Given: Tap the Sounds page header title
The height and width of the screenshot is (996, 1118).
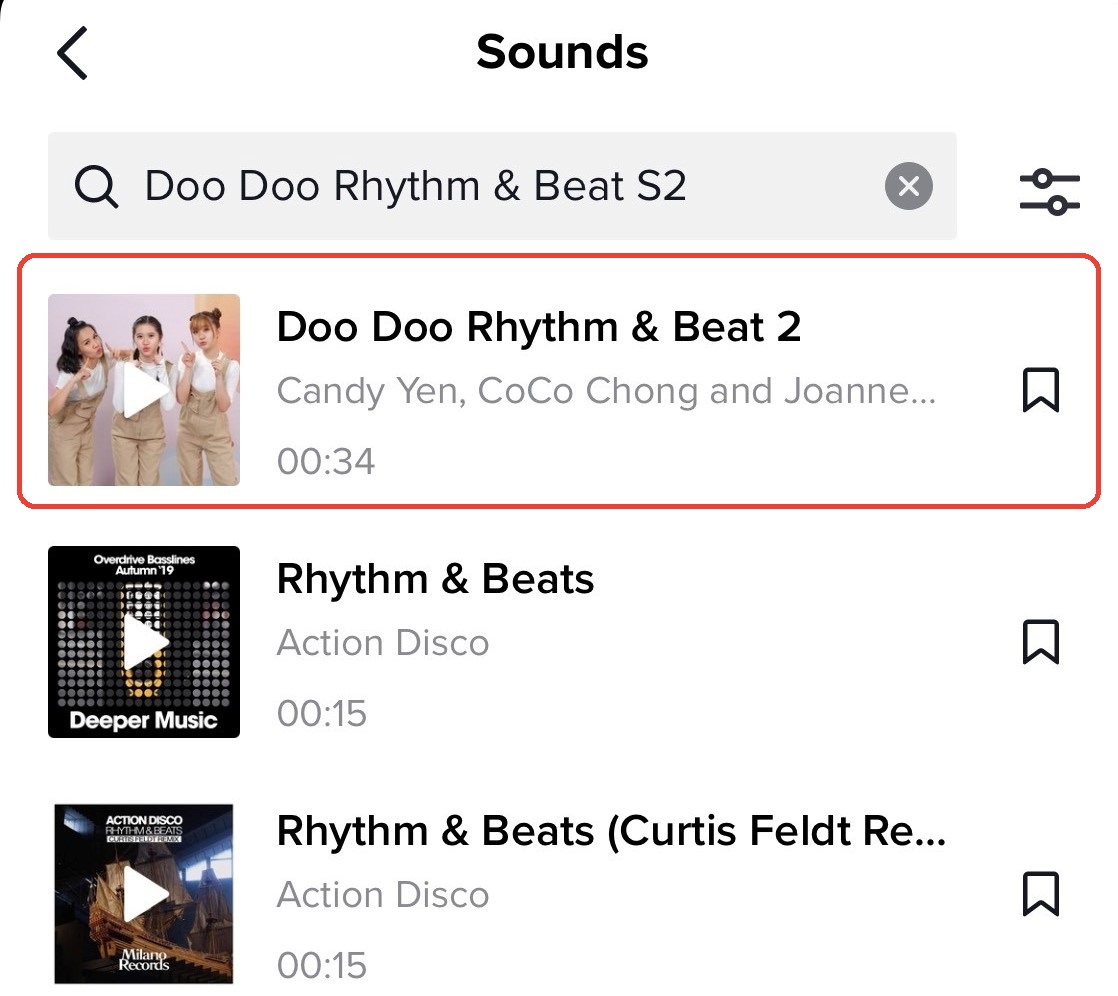Looking at the screenshot, I should [x=562, y=52].
